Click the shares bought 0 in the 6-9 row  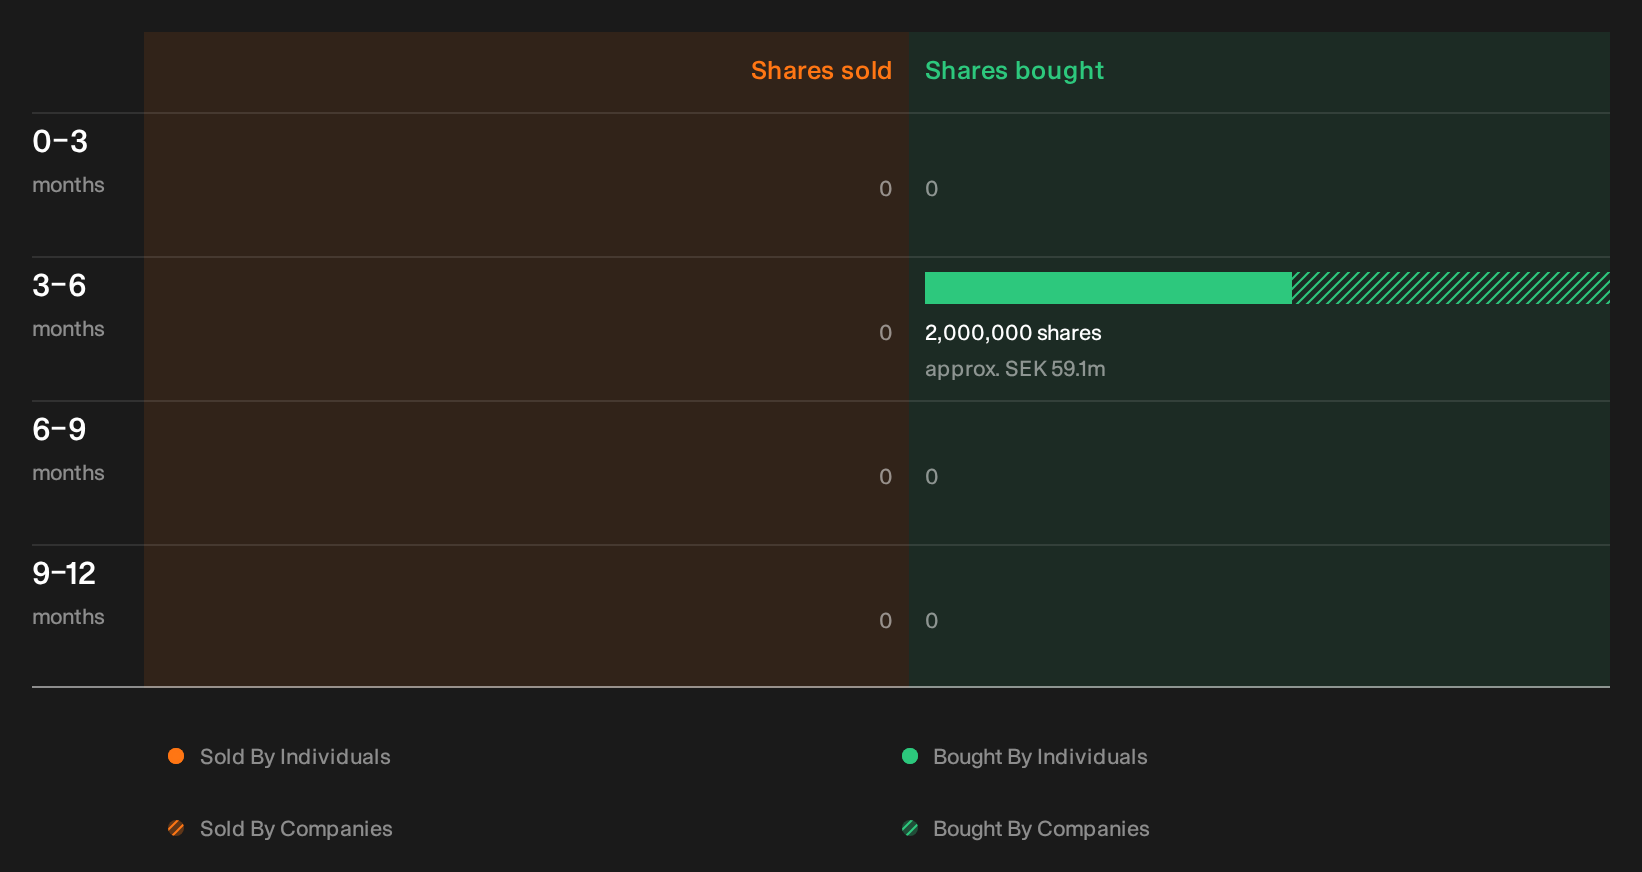(932, 477)
